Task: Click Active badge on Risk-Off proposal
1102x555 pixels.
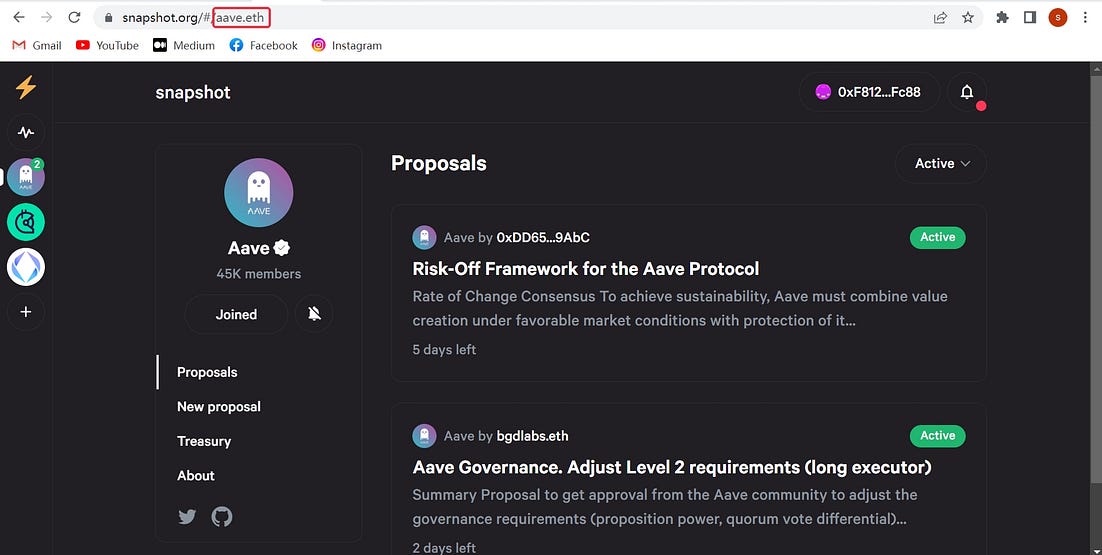Action: pyautogui.click(x=938, y=237)
